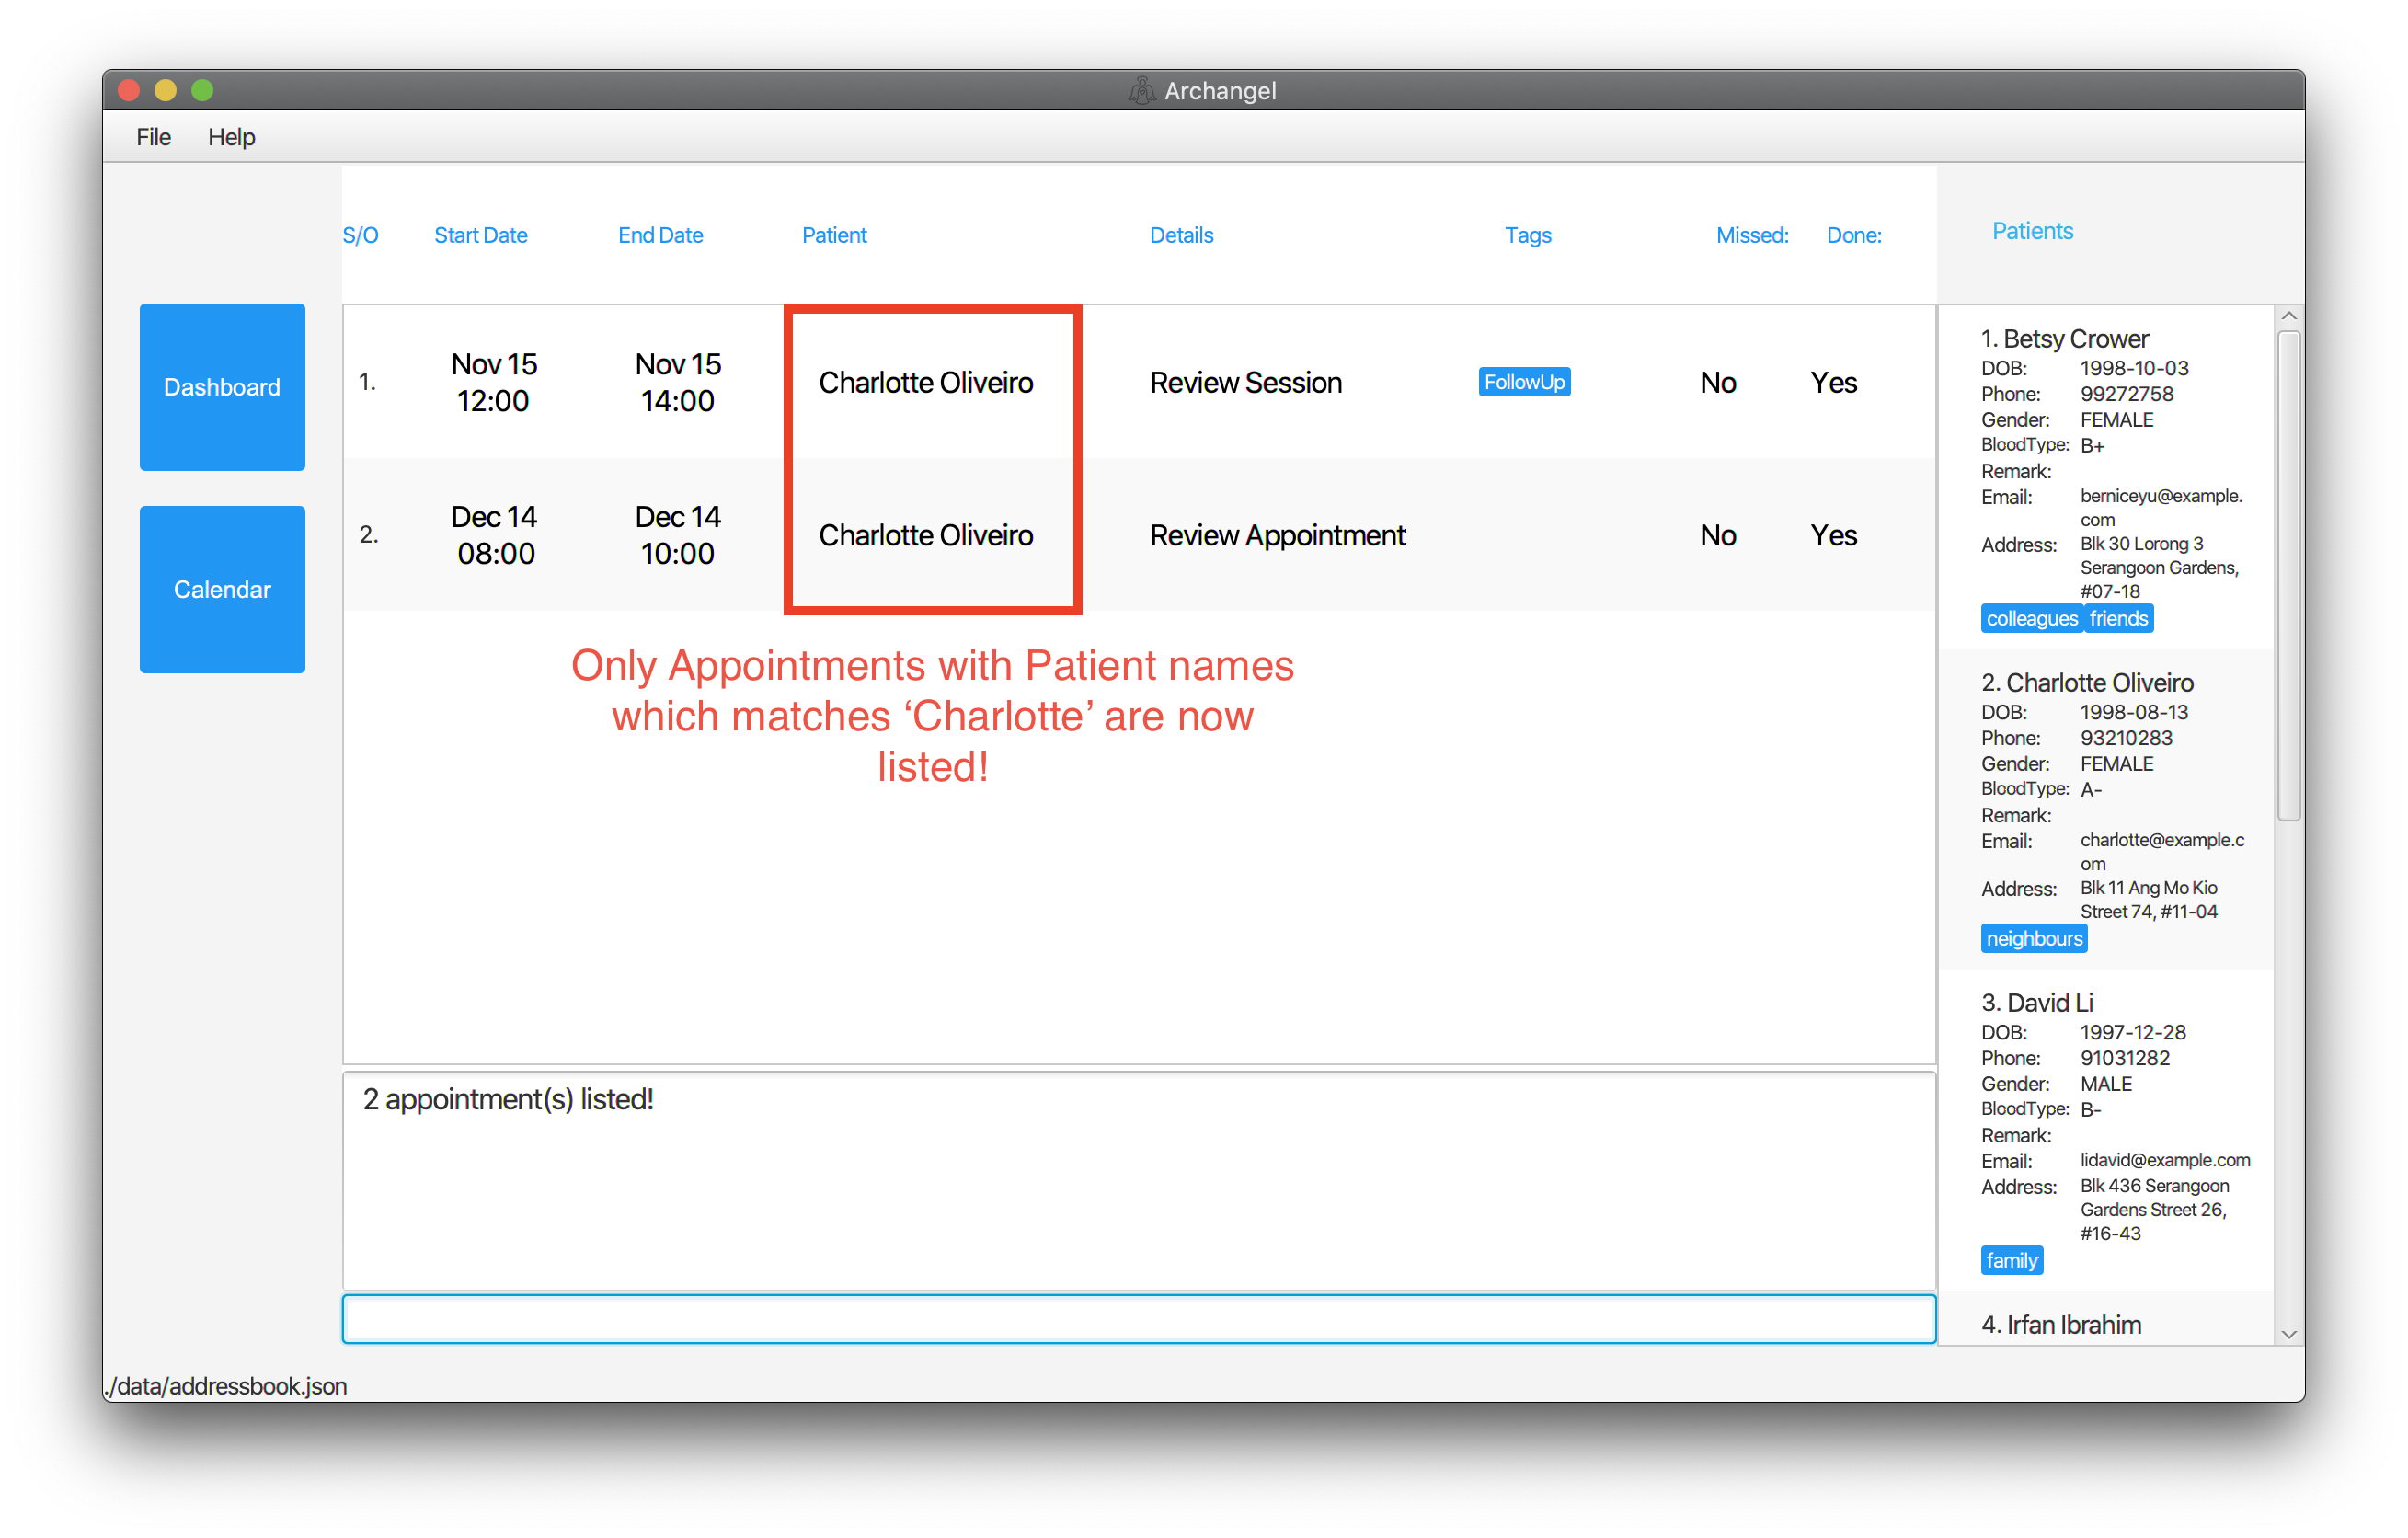2408x1538 pixels.
Task: Click the Details column header
Action: 1181,235
